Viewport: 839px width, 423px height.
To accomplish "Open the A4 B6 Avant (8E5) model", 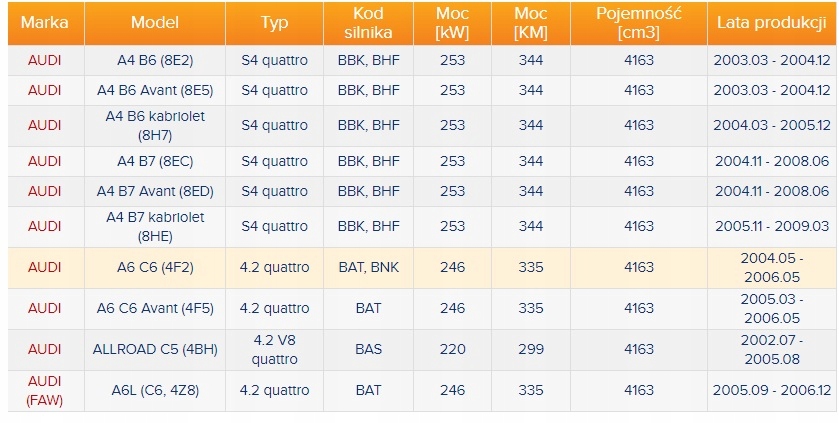I will click(155, 90).
